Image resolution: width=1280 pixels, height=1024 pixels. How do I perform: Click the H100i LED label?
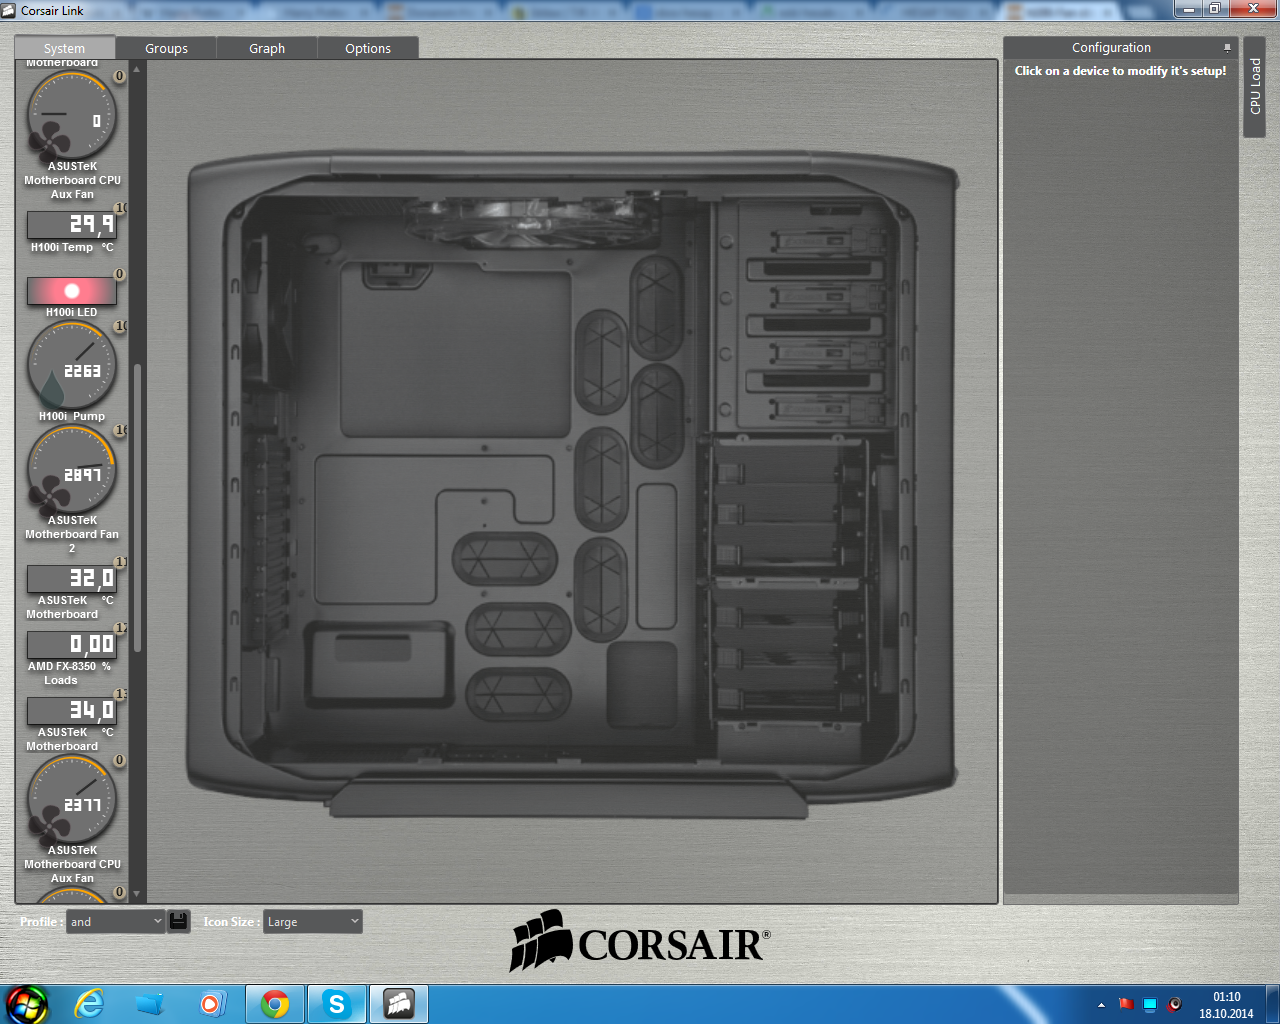[x=72, y=312]
